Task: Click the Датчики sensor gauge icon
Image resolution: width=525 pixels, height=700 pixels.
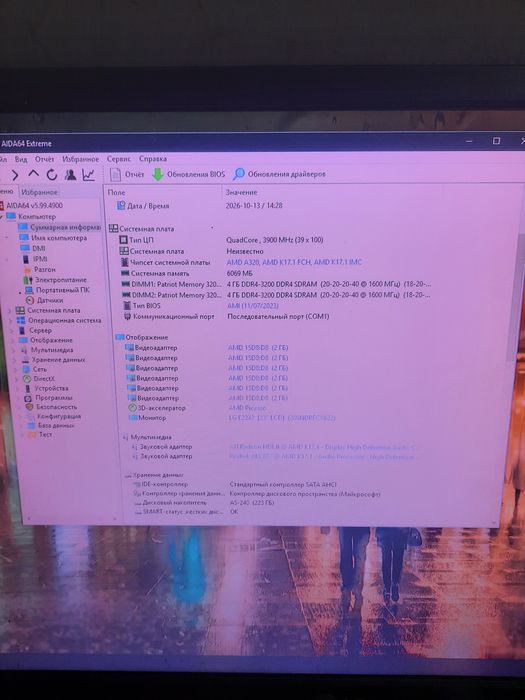Action: (x=30, y=300)
